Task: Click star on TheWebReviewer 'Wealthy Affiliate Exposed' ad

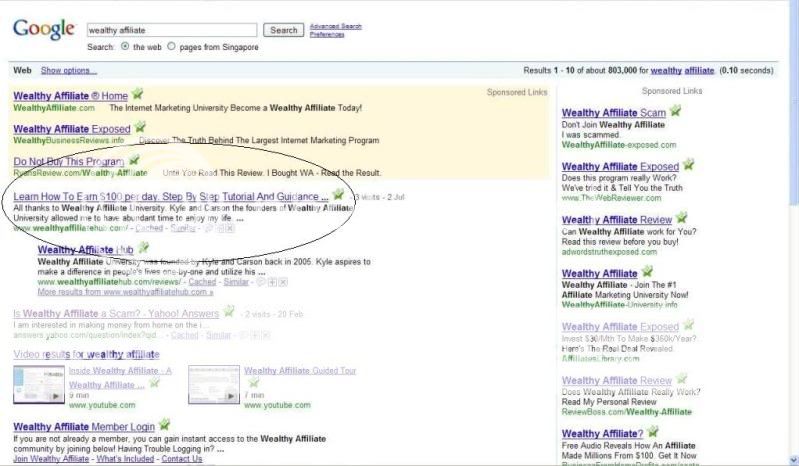Action: pyautogui.click(x=688, y=165)
